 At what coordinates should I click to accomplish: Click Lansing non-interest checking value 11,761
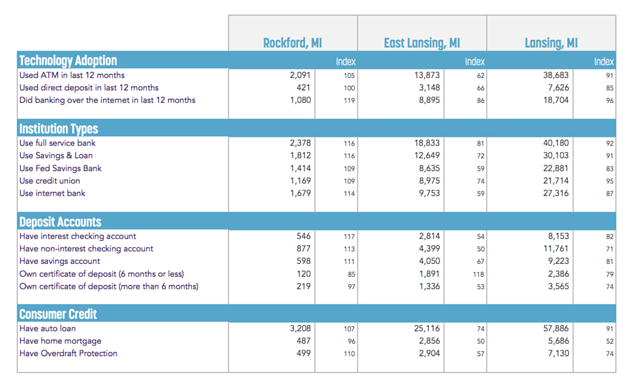[x=556, y=249]
